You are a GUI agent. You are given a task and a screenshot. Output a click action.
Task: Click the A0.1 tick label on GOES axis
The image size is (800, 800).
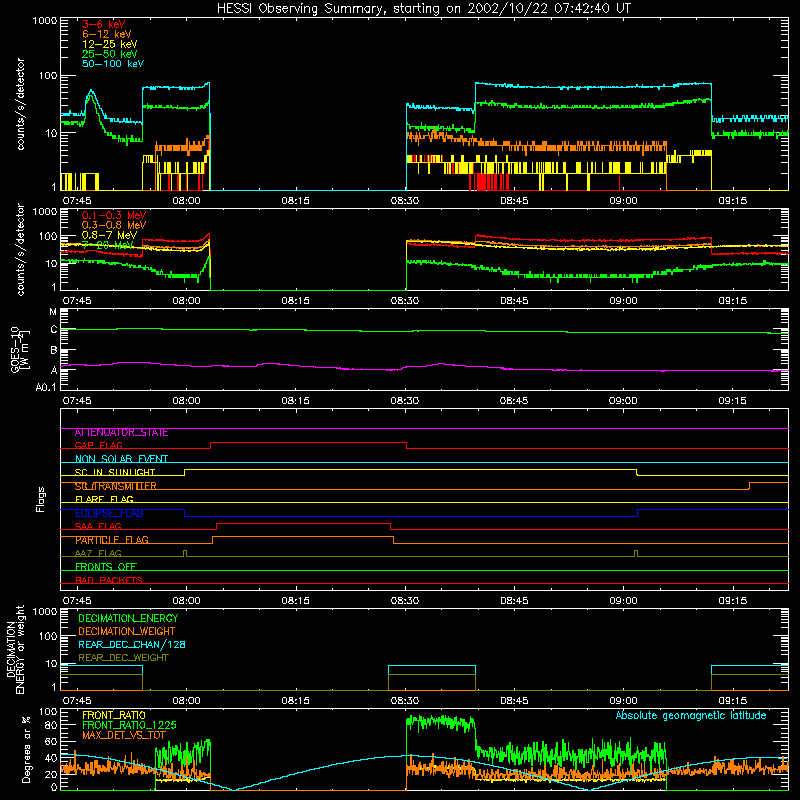tap(46, 388)
